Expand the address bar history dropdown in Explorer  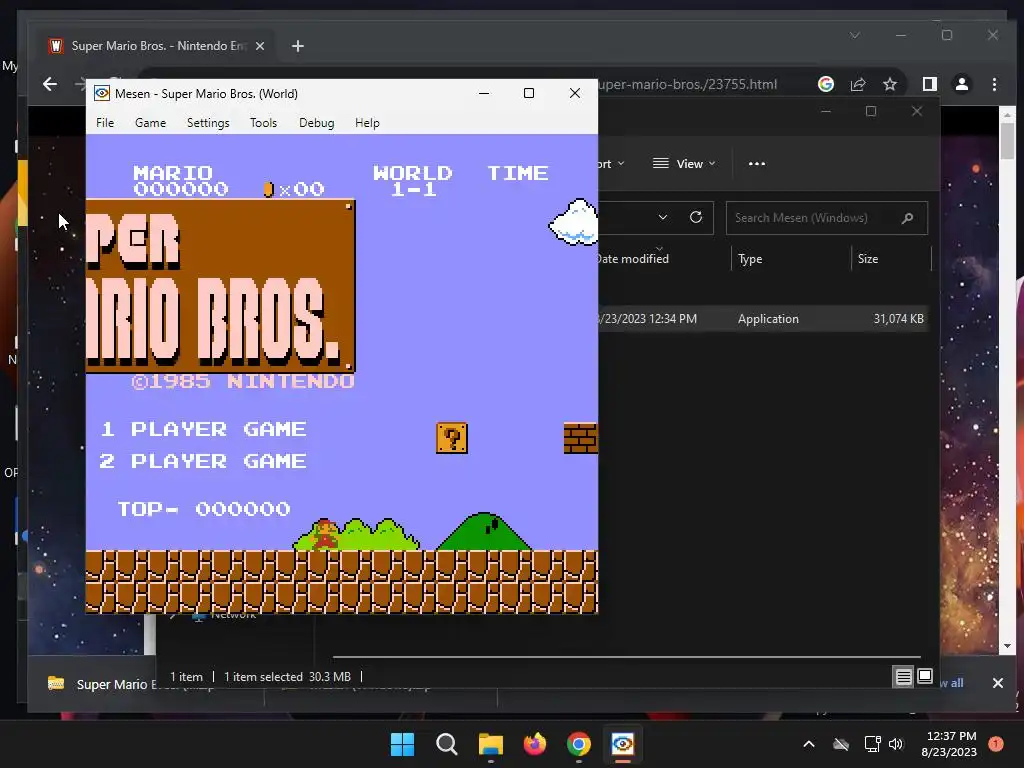pos(663,217)
